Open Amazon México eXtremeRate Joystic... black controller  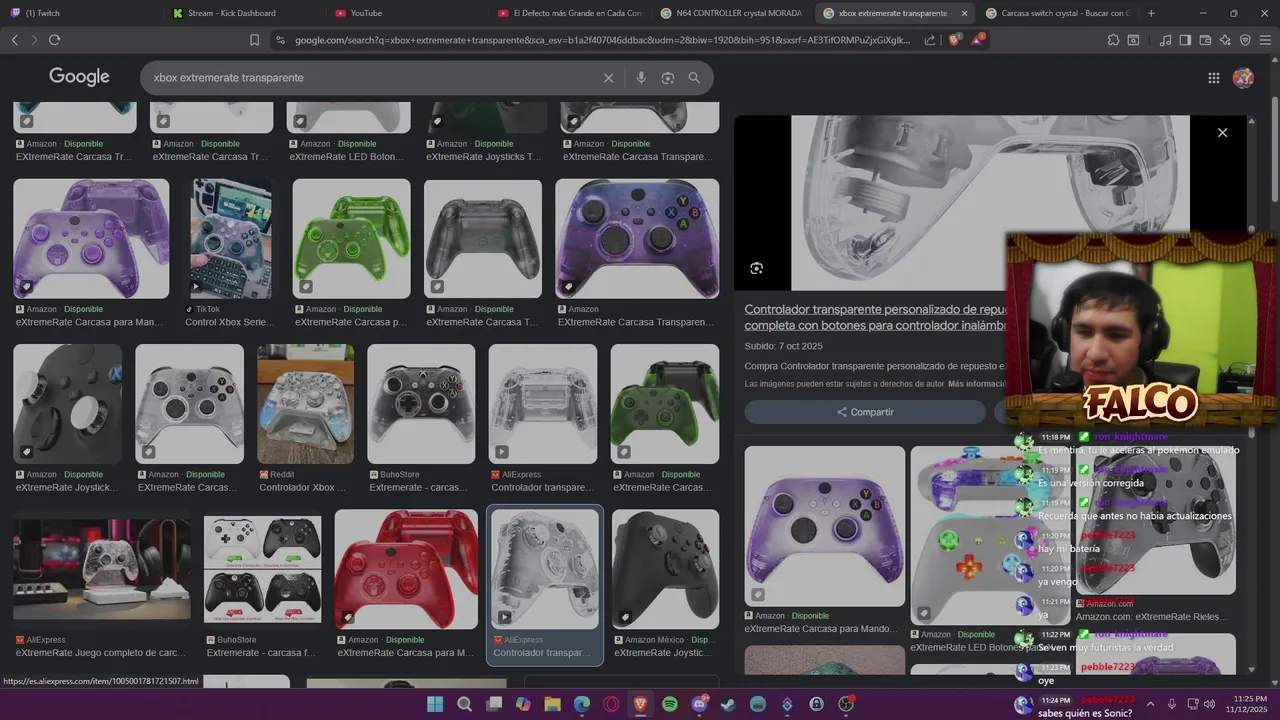coord(665,569)
